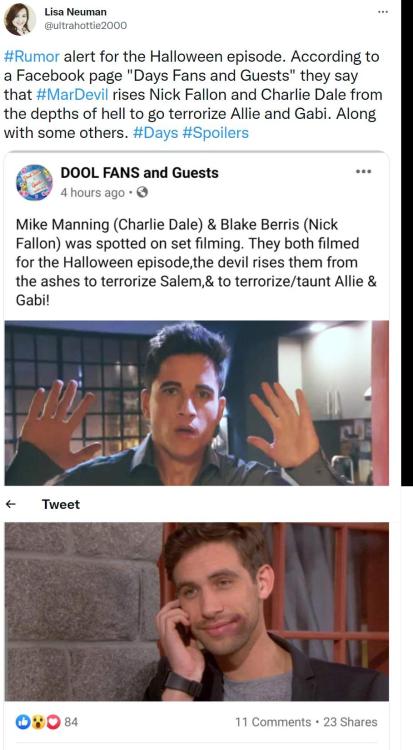Open Lisa Neuman's profile avatar
Viewport: 413px width, 750px height.
tap(20, 20)
